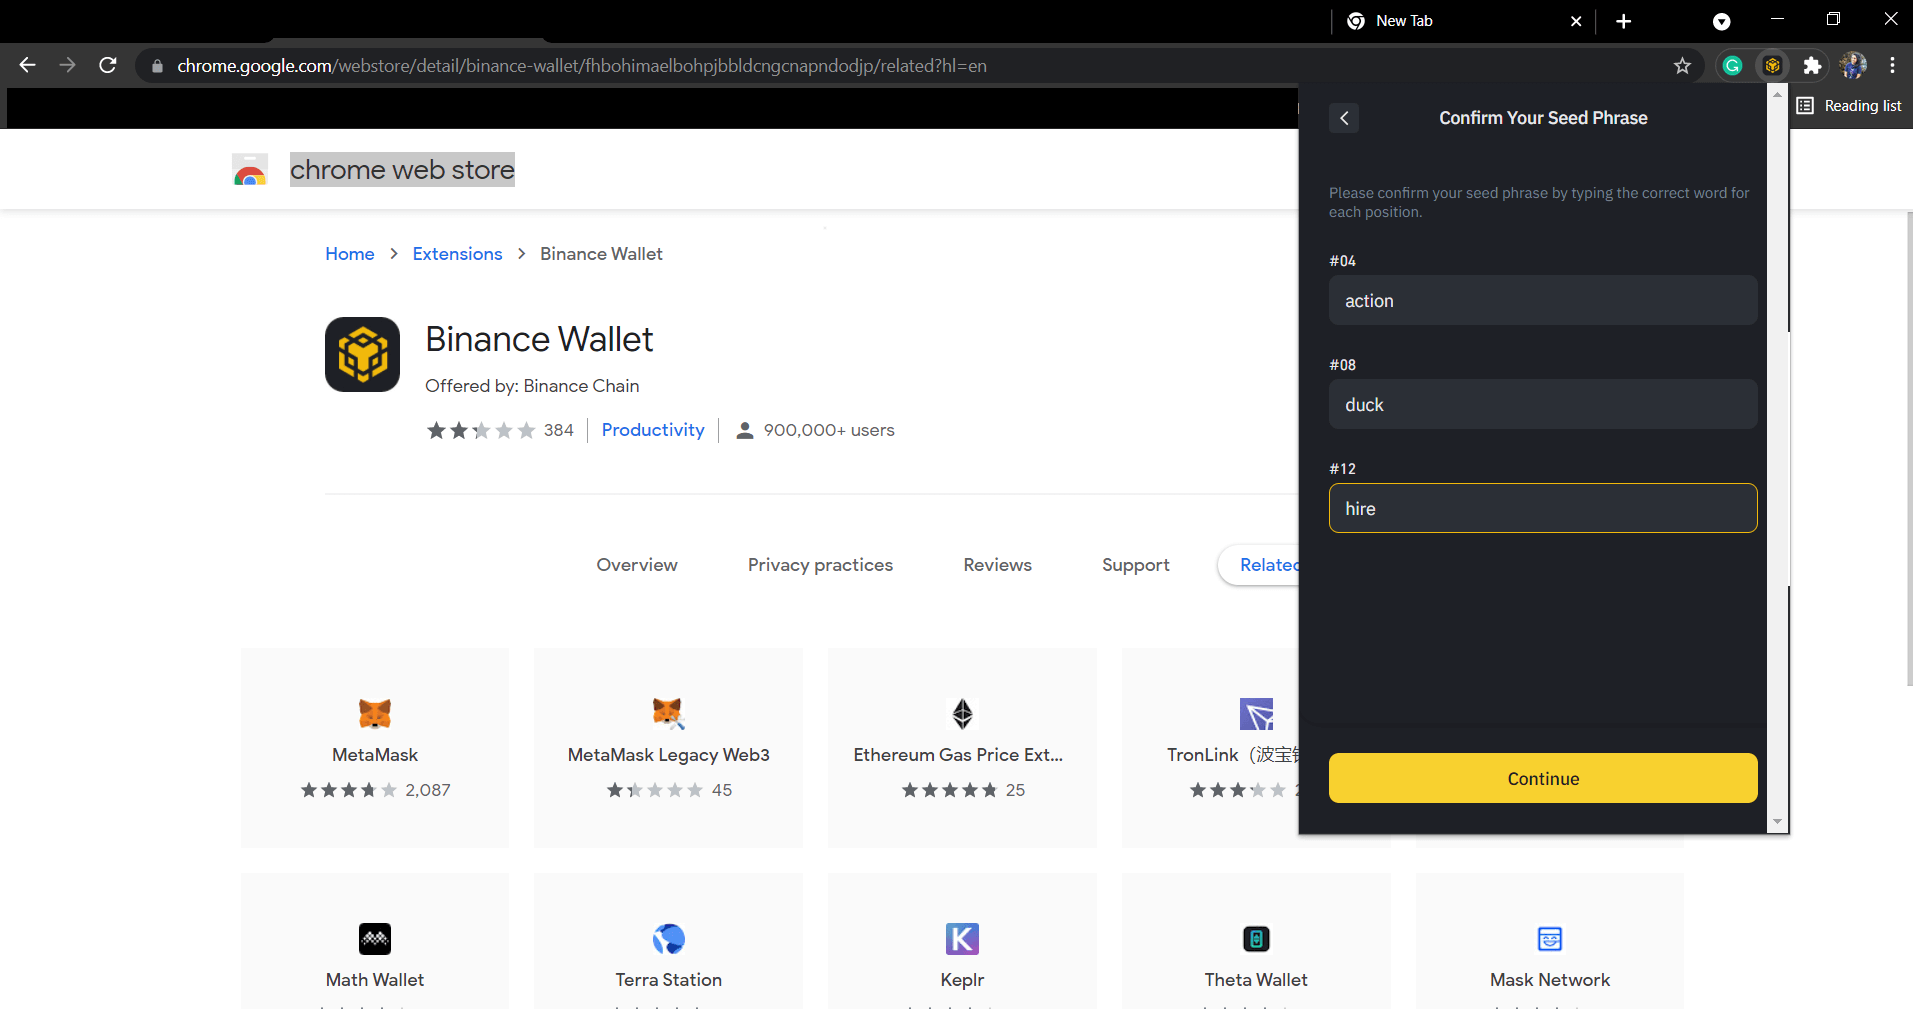Image resolution: width=1913 pixels, height=1009 pixels.
Task: Click the browser profile avatar
Action: pos(1853,65)
